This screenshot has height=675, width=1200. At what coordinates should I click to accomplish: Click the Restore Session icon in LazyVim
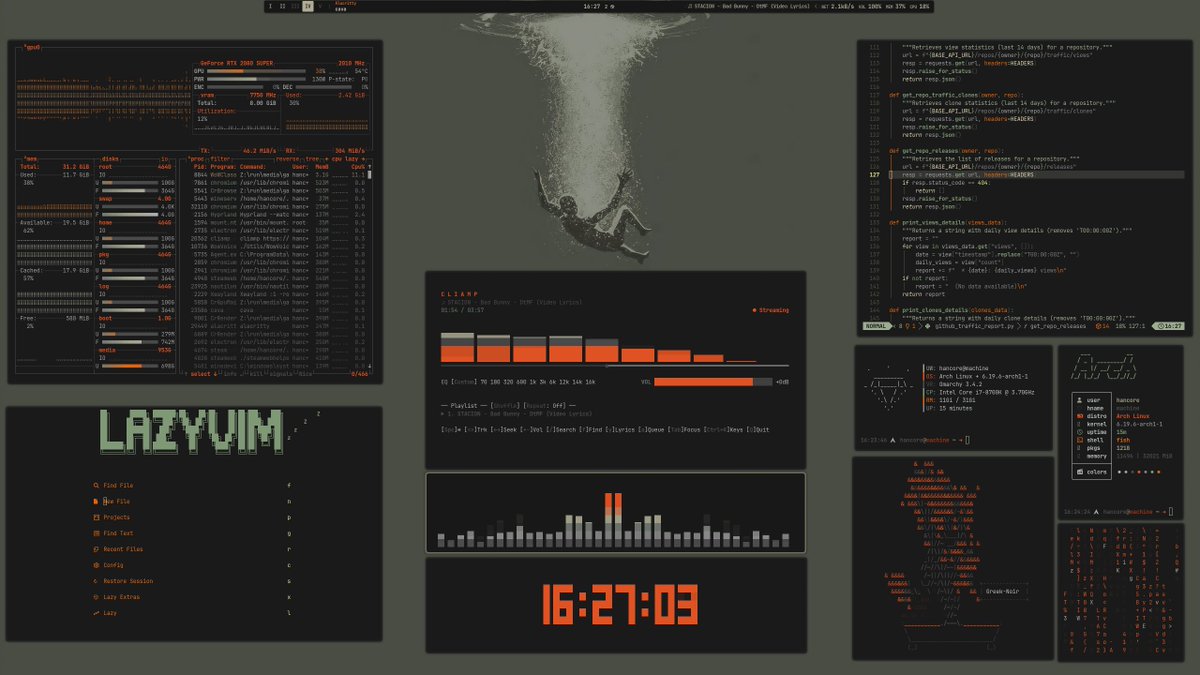tap(95, 581)
